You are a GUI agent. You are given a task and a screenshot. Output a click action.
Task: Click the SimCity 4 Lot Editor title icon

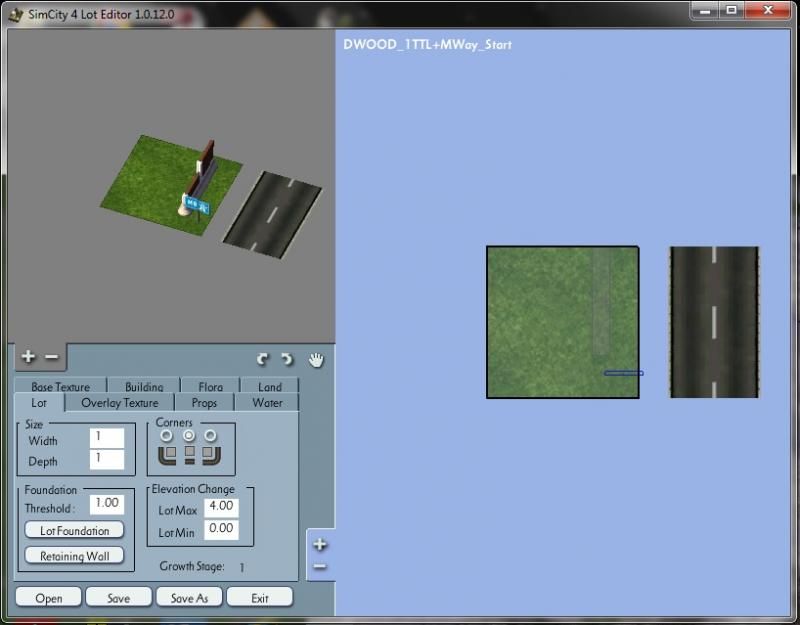coord(16,14)
